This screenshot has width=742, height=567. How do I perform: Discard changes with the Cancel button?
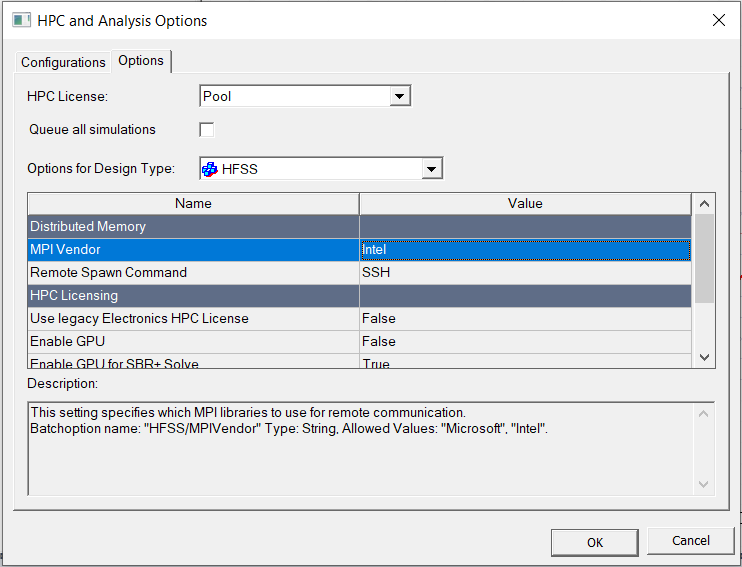click(690, 540)
